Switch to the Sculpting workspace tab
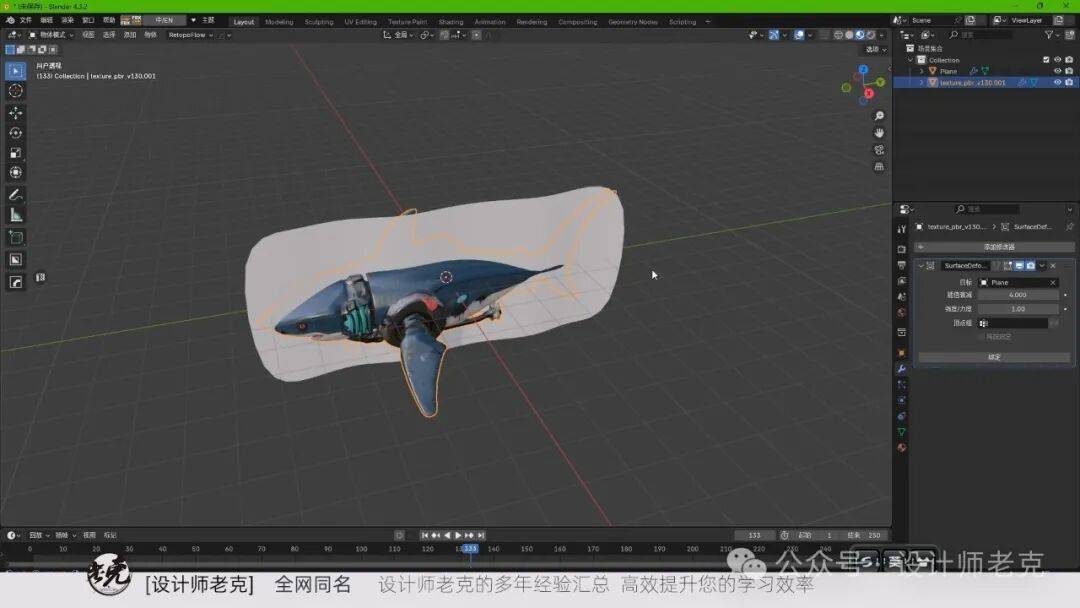This screenshot has height=608, width=1080. point(319,21)
